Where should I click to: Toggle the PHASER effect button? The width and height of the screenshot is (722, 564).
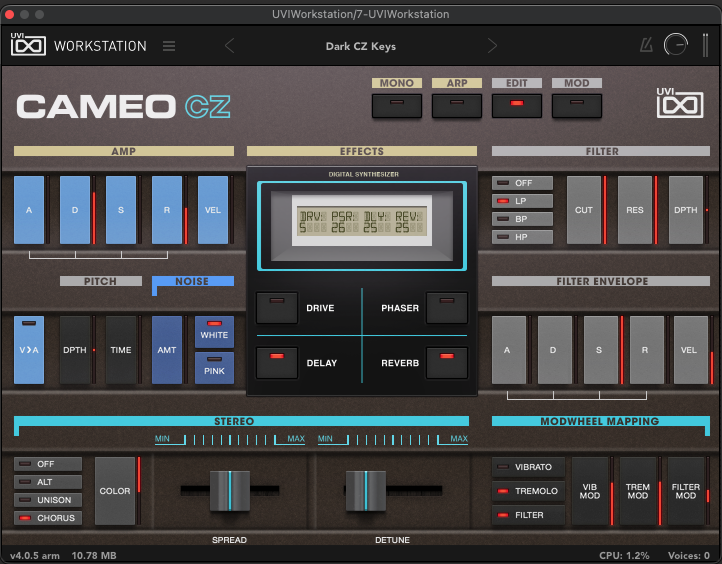point(447,308)
